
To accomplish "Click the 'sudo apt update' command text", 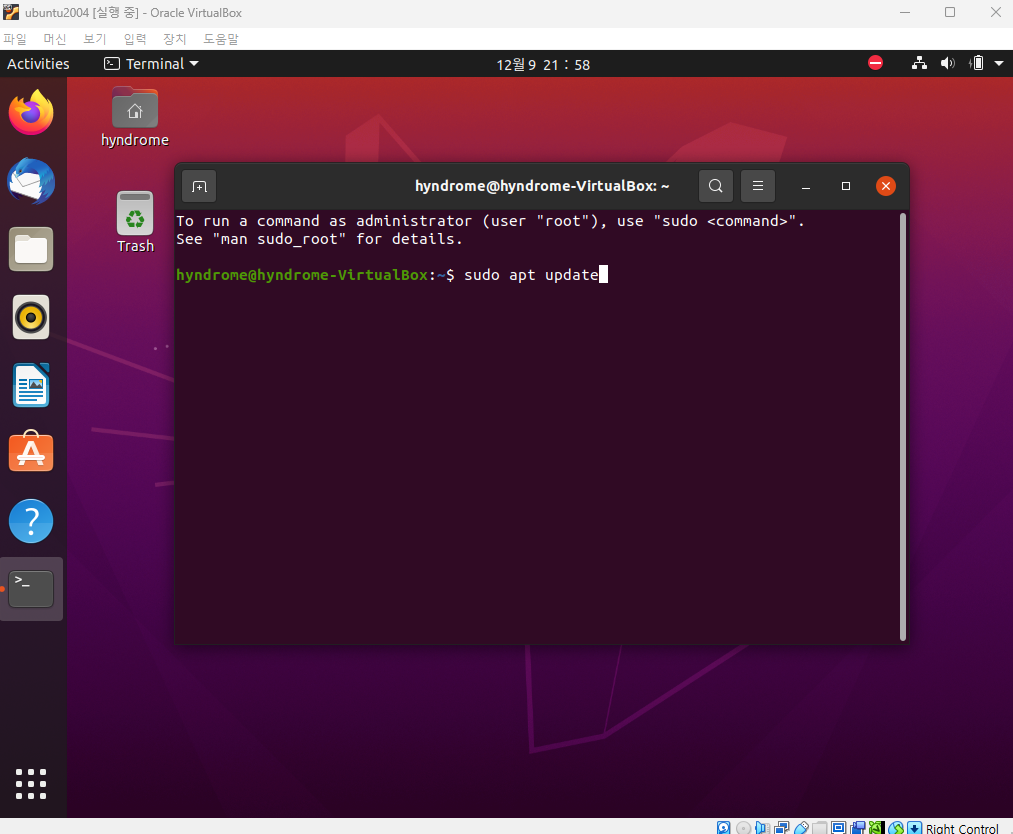I will (x=531, y=275).
